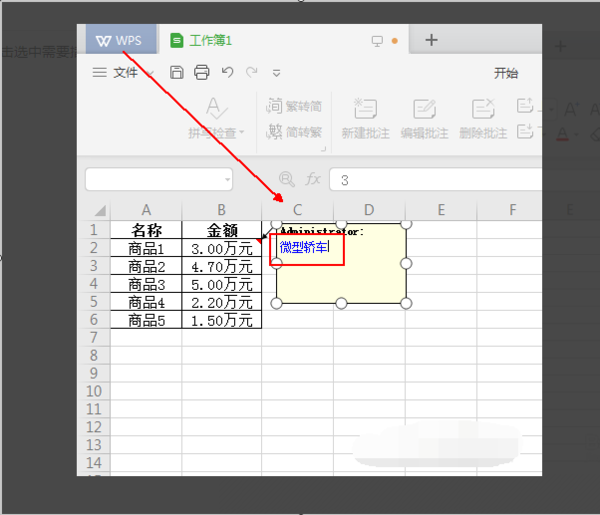Select column F header
Image resolution: width=600 pixels, height=515 pixels.
click(x=509, y=210)
